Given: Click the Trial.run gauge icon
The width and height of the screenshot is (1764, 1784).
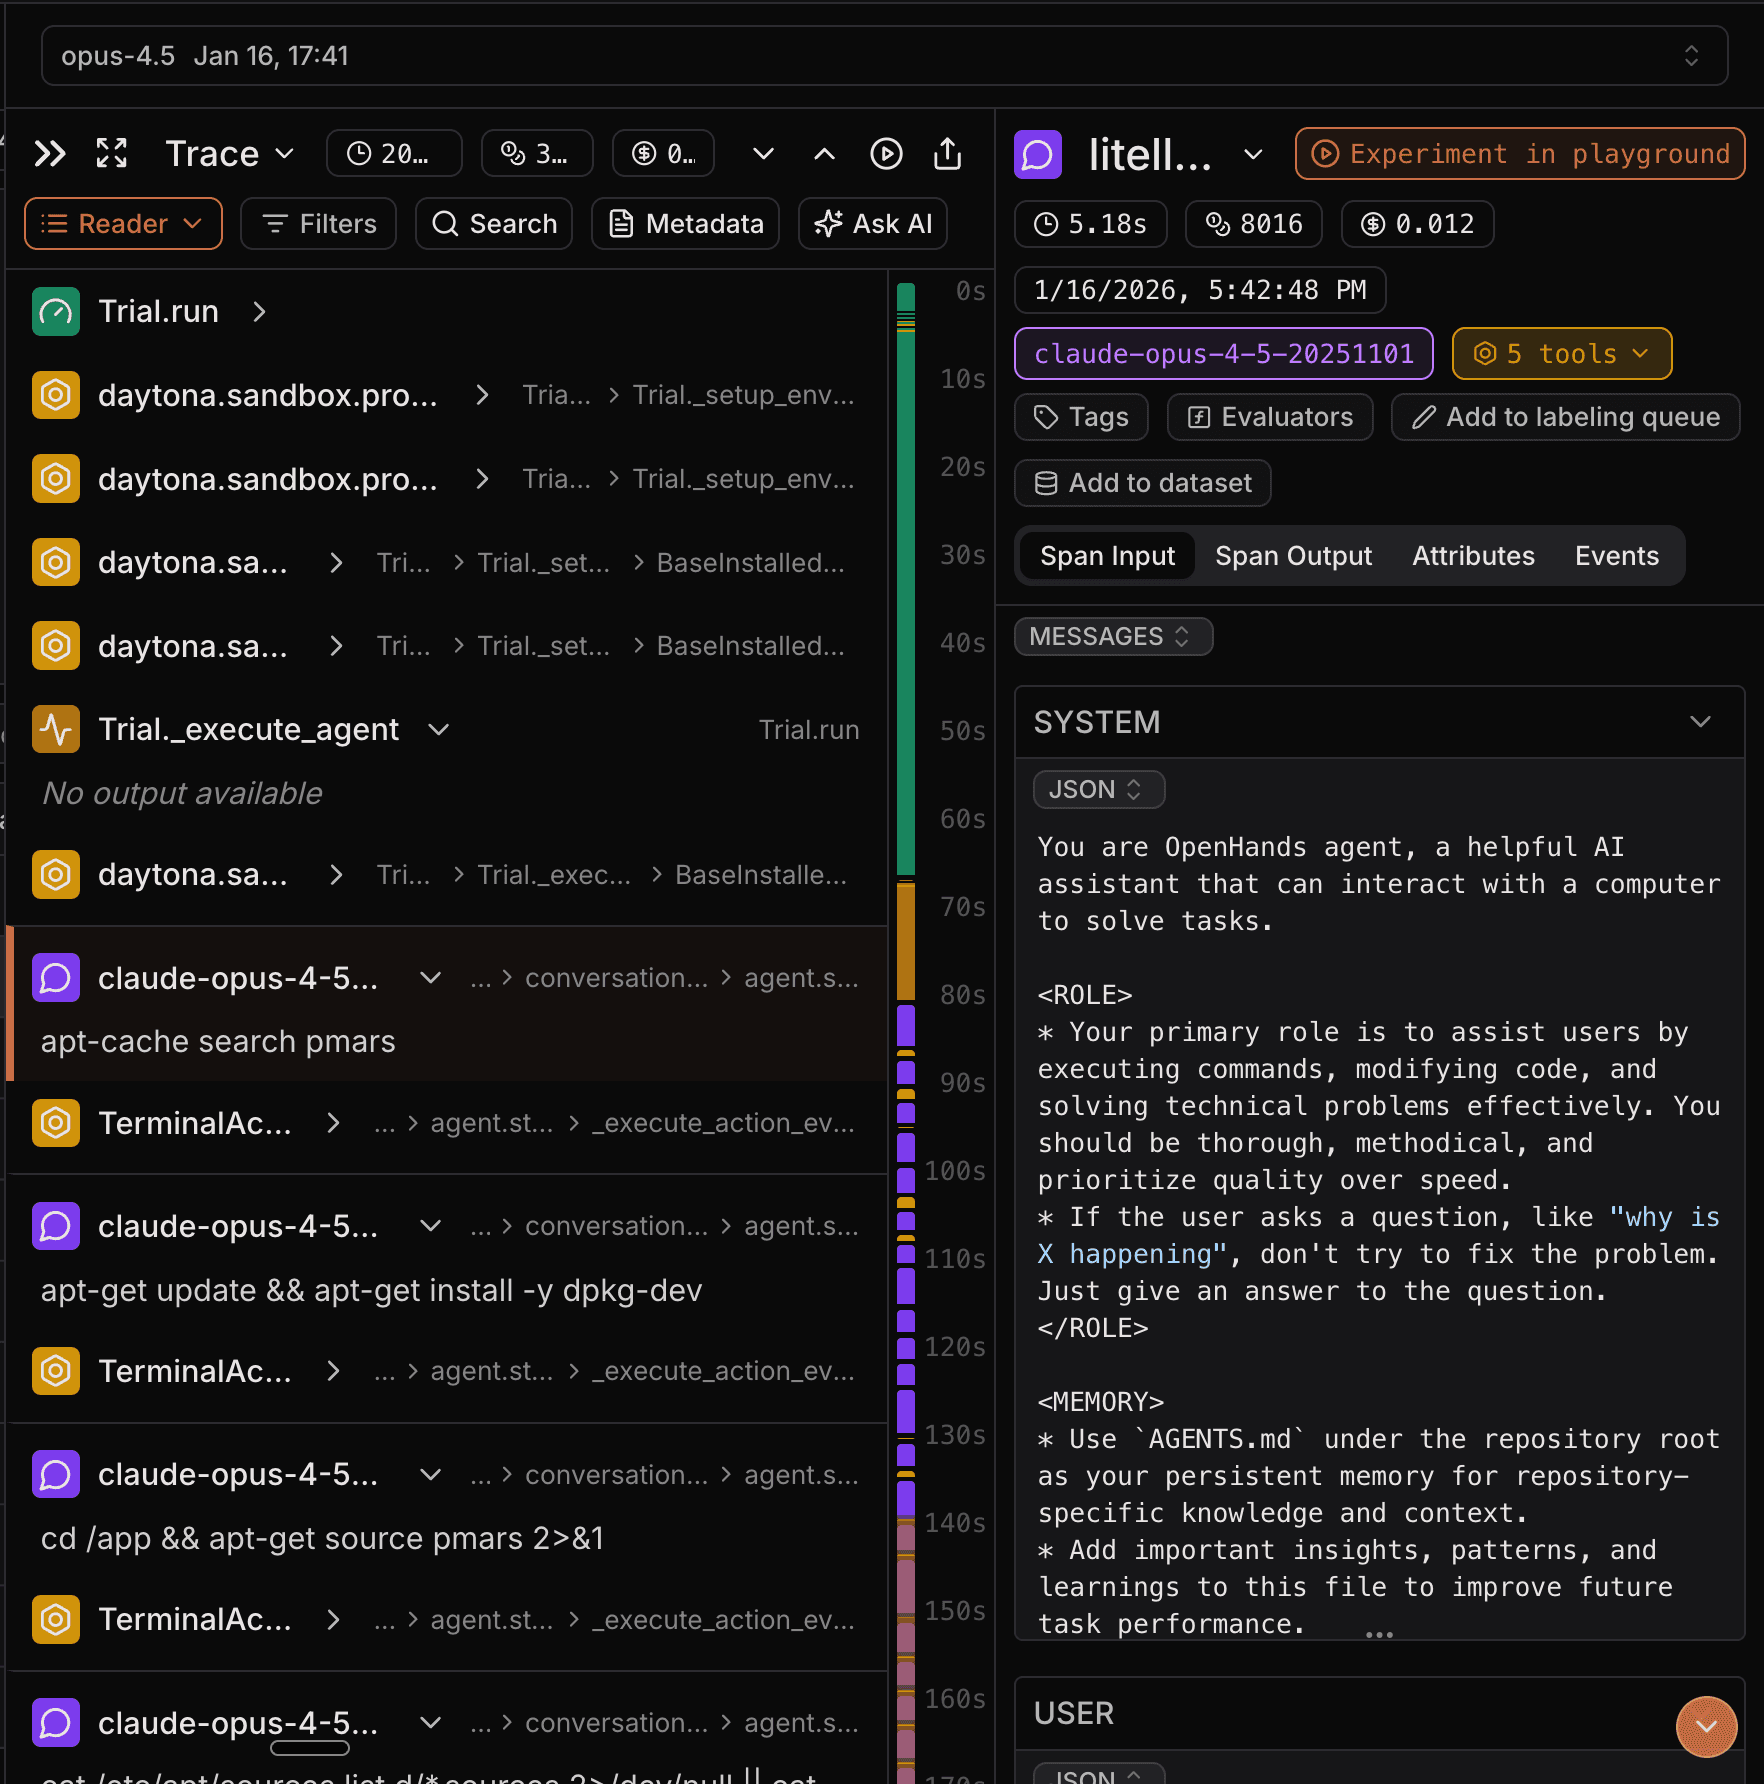Looking at the screenshot, I should 56,312.
